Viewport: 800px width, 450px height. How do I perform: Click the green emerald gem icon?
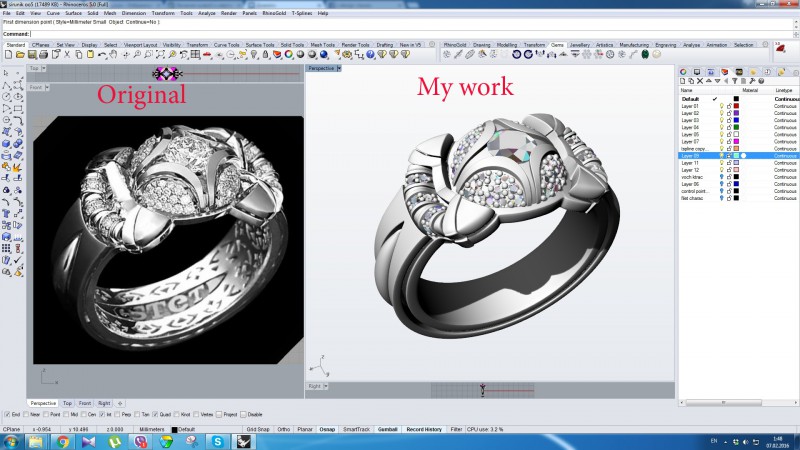point(645,54)
